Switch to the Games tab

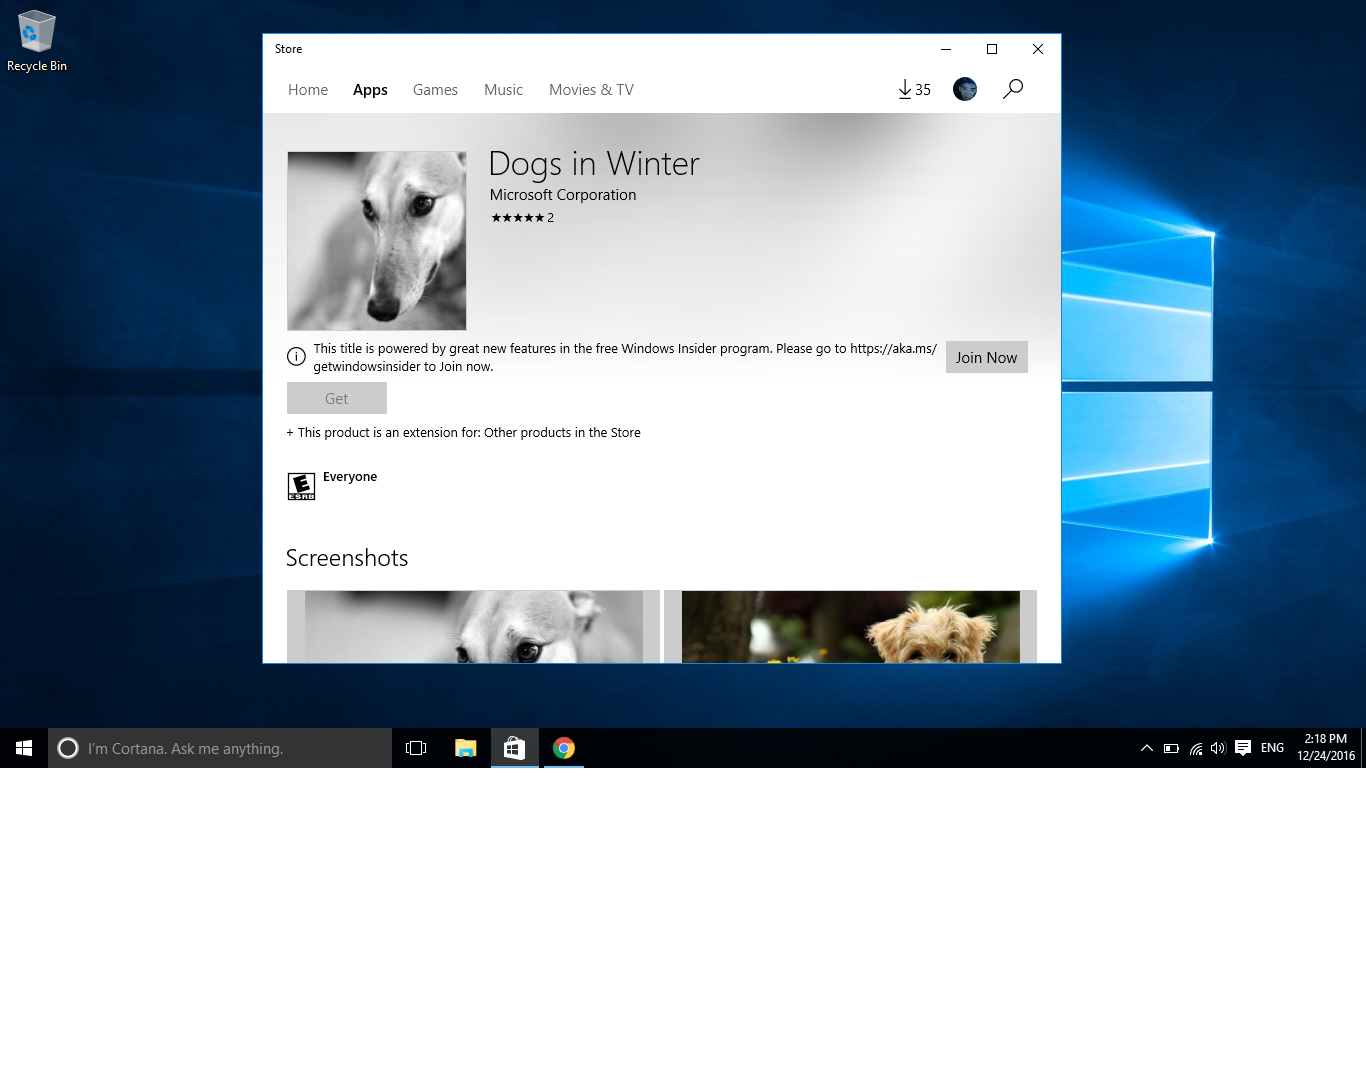pyautogui.click(x=435, y=90)
